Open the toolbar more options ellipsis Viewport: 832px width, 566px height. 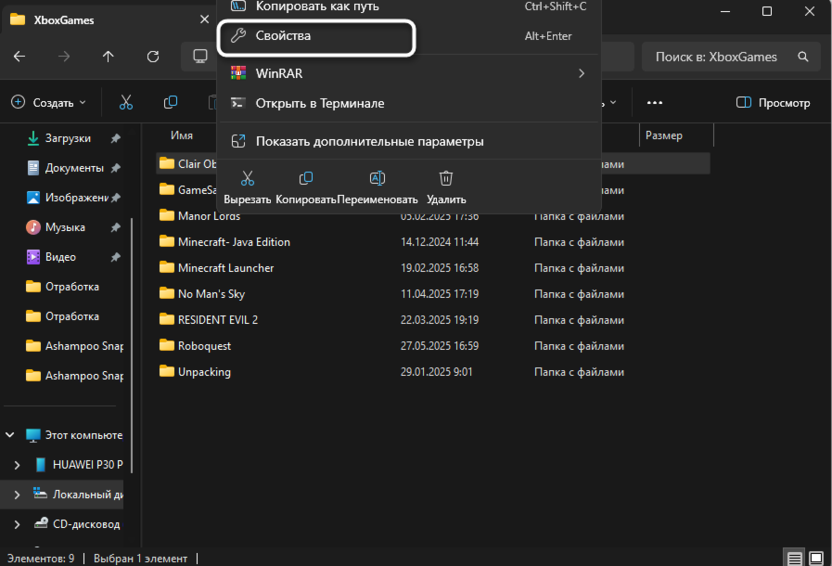pyautogui.click(x=655, y=102)
